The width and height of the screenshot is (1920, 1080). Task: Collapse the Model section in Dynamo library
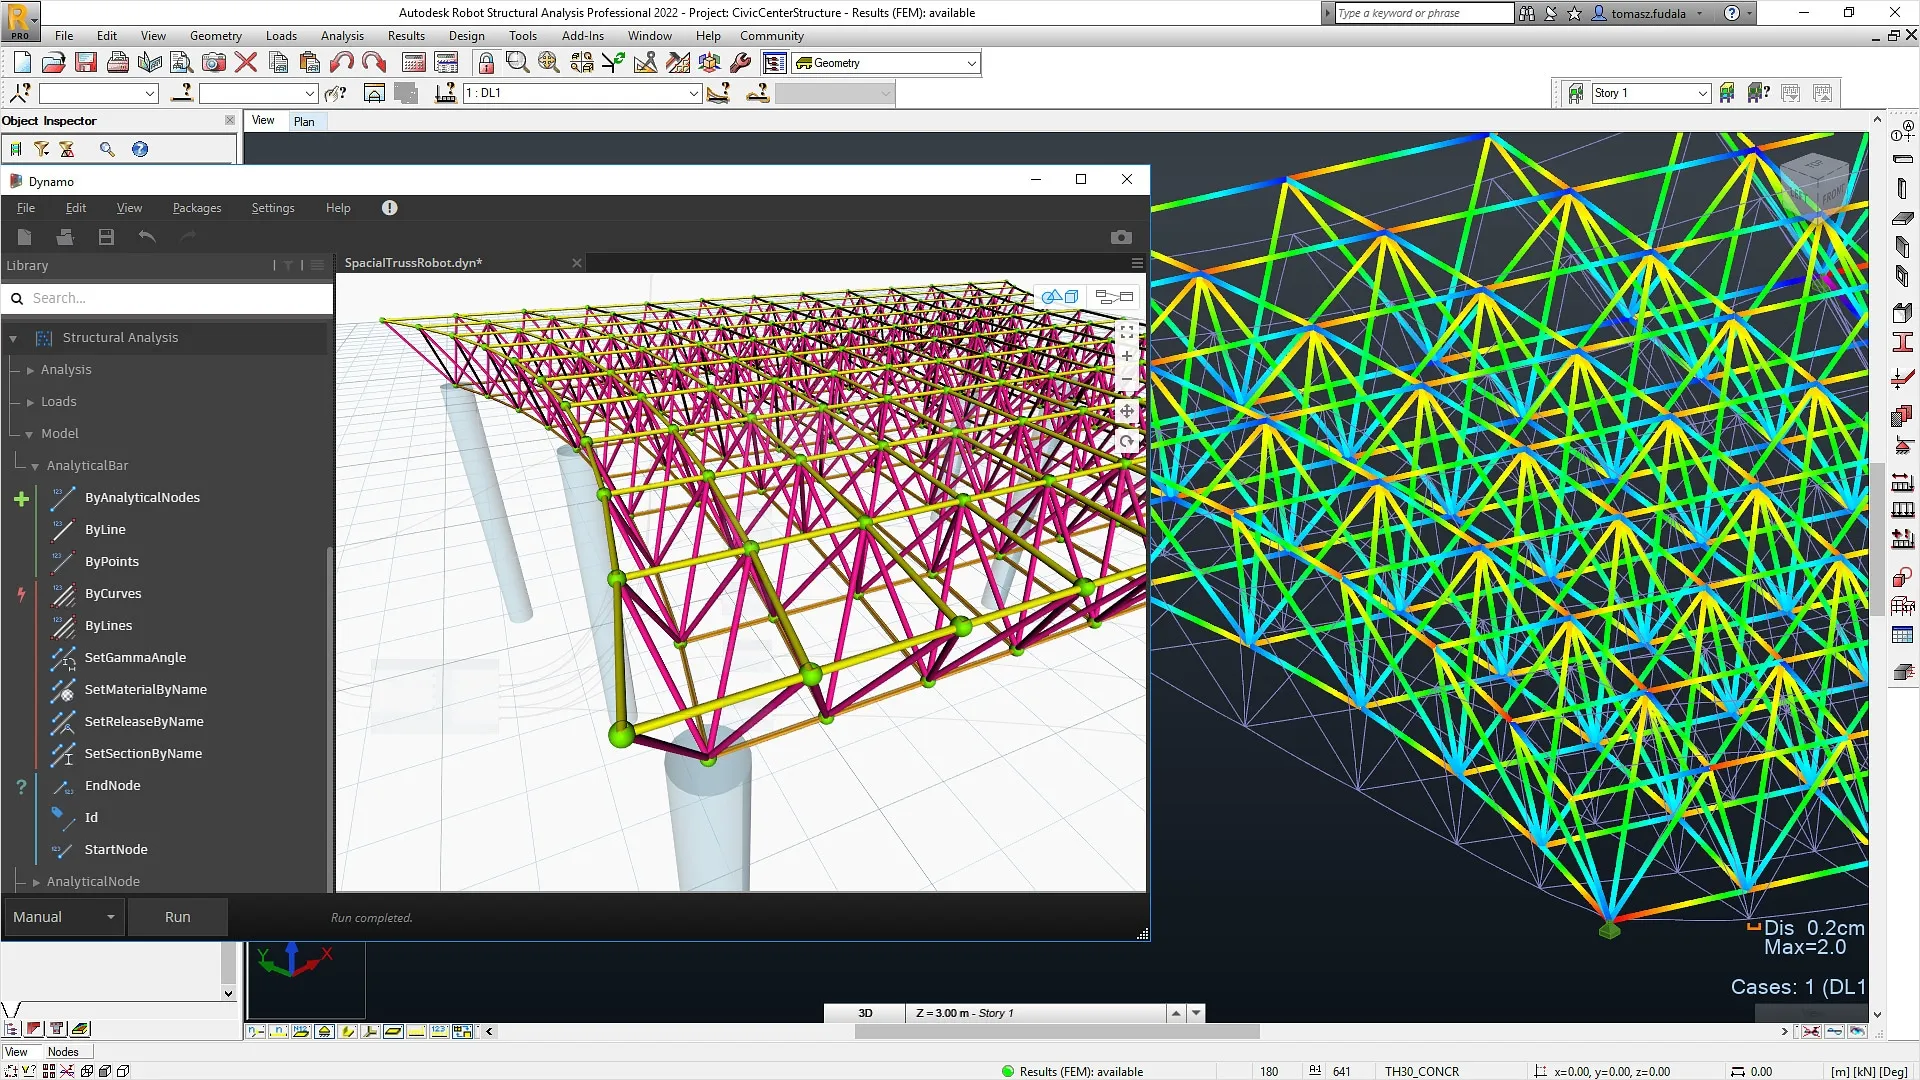(x=29, y=433)
